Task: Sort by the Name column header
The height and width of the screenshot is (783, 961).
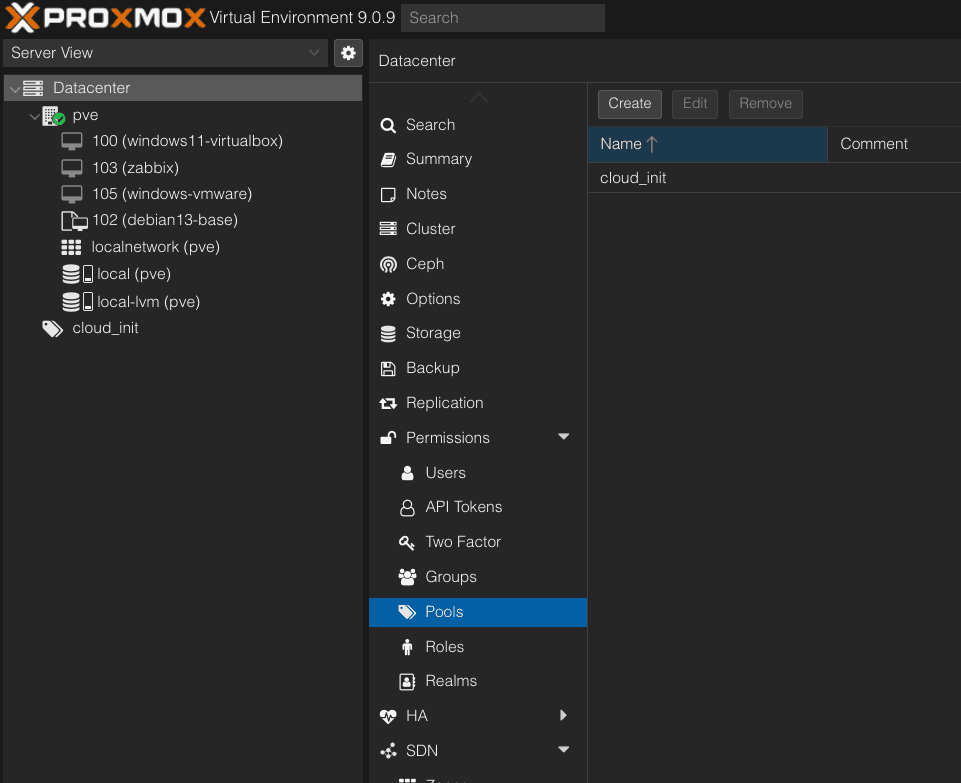Action: (x=707, y=145)
